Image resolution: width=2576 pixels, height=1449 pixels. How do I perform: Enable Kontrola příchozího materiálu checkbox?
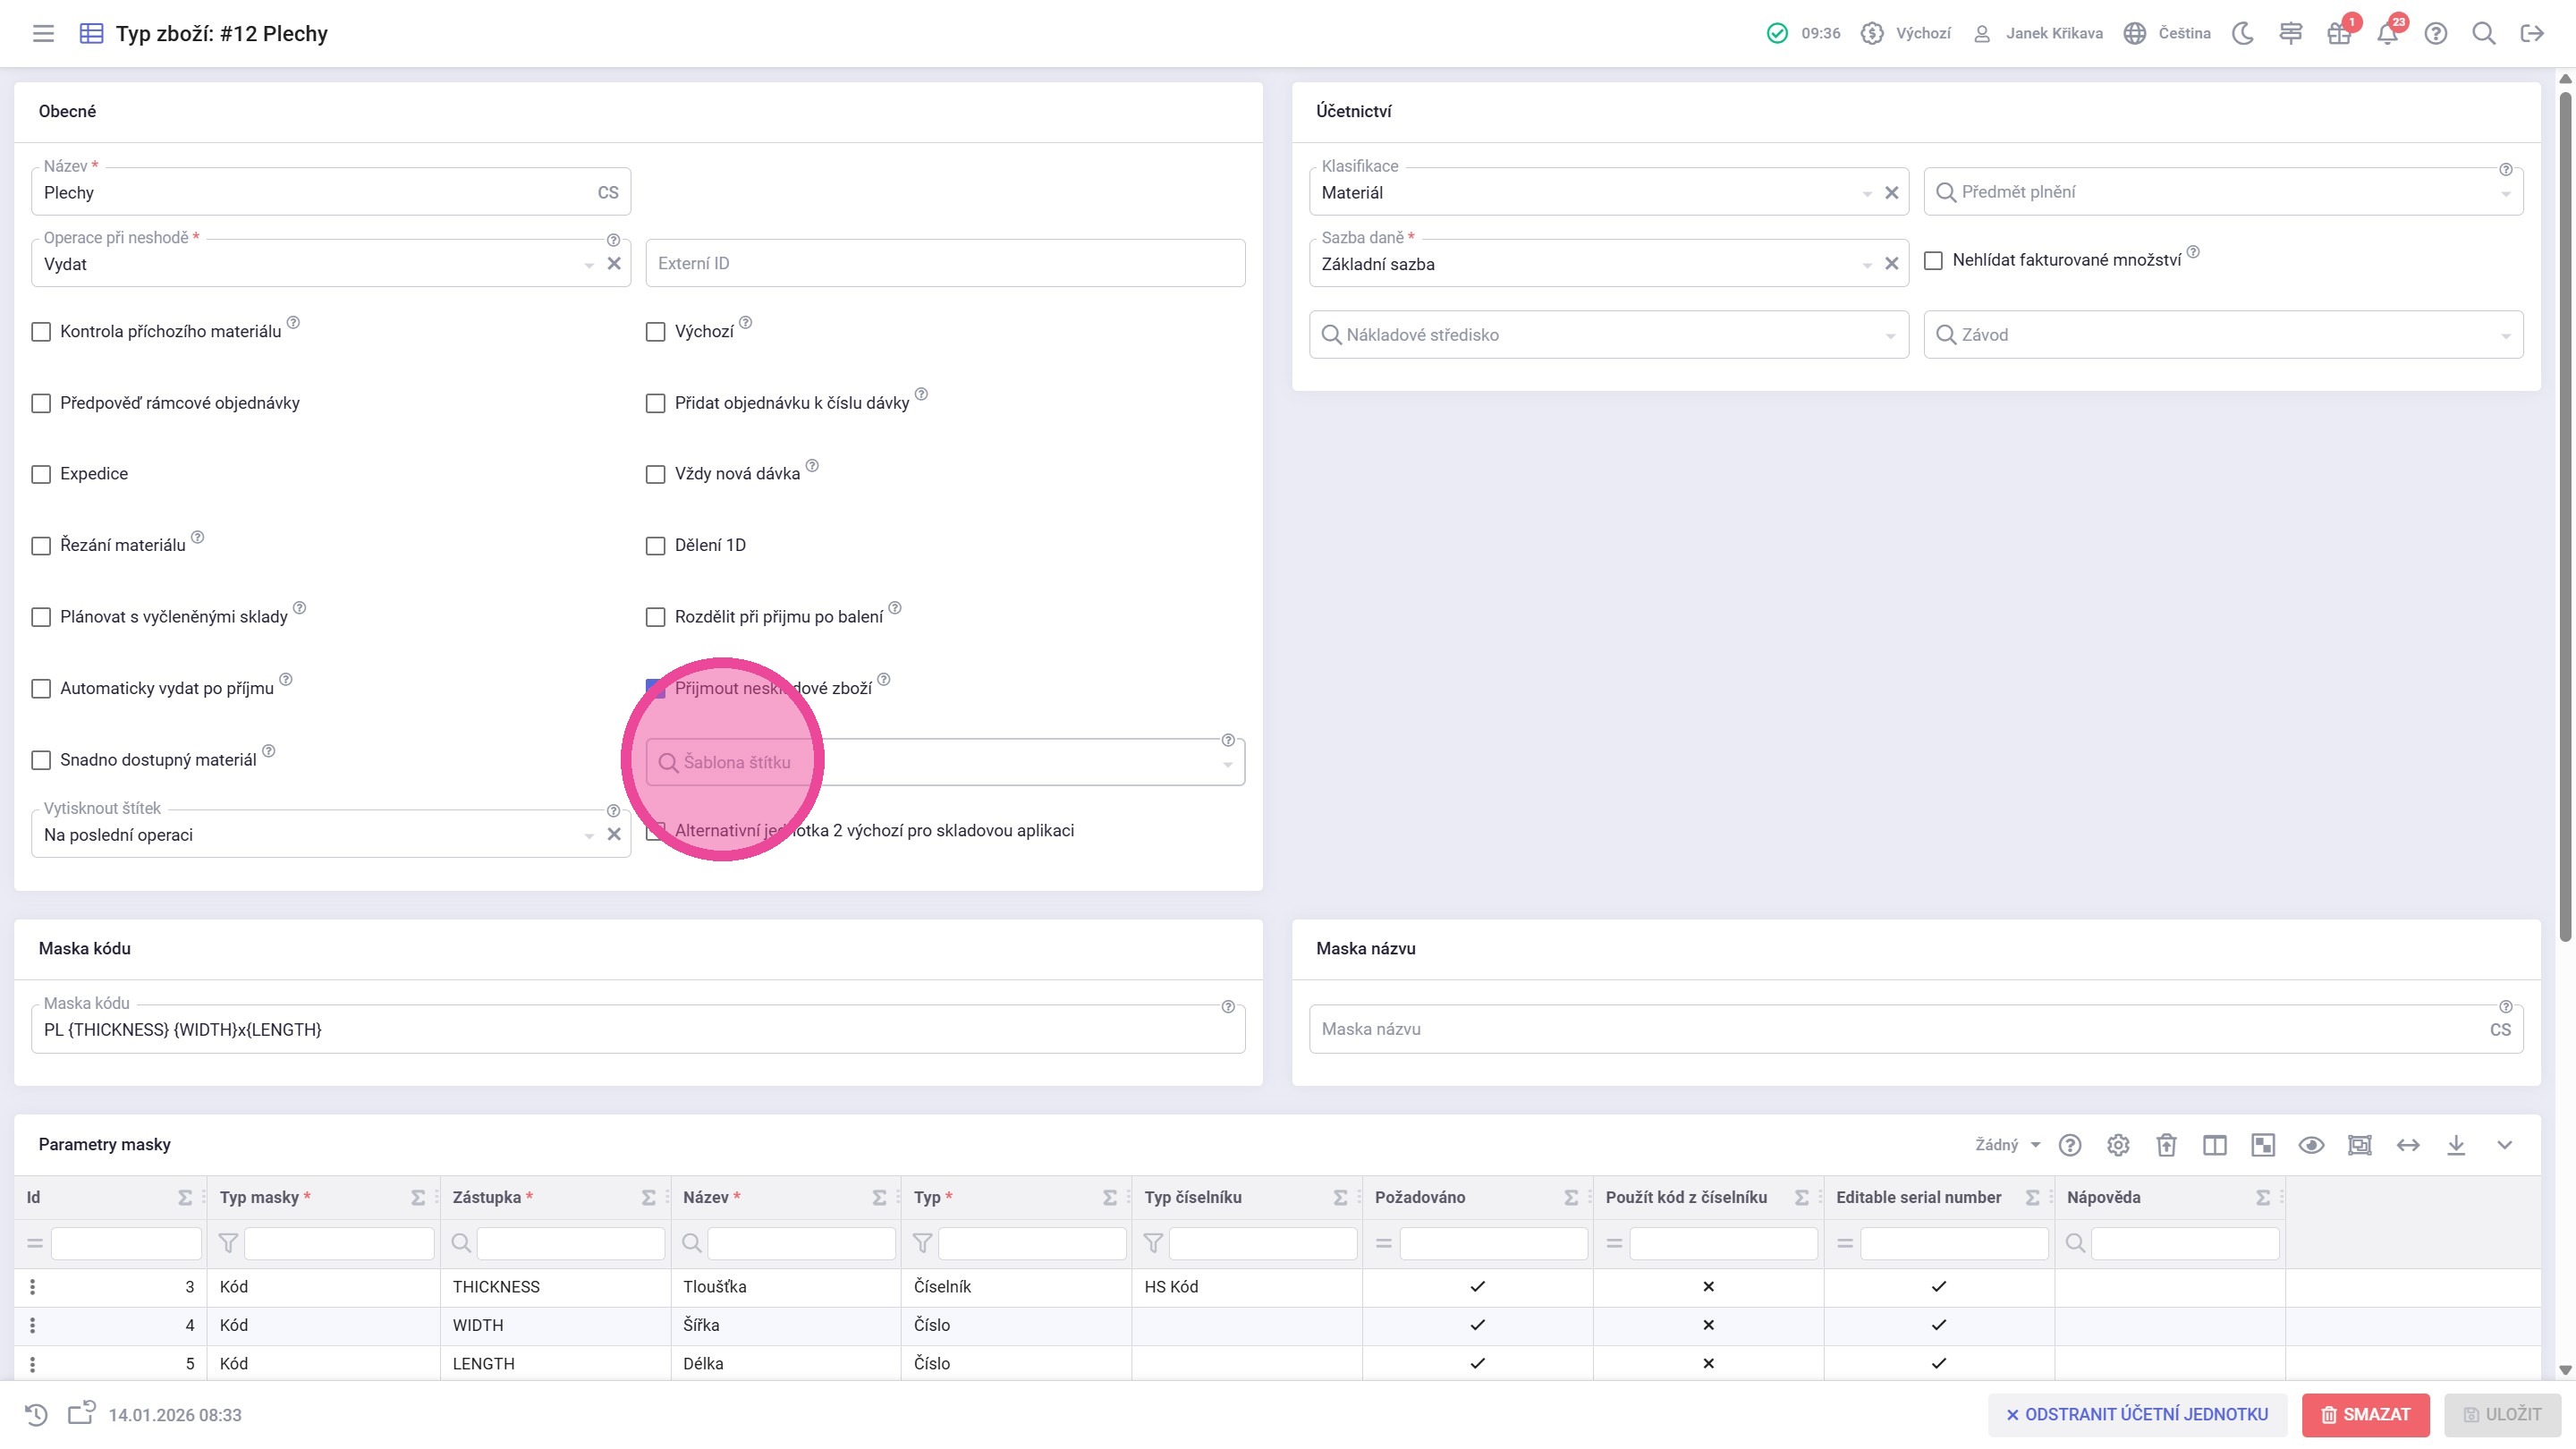pos(41,332)
